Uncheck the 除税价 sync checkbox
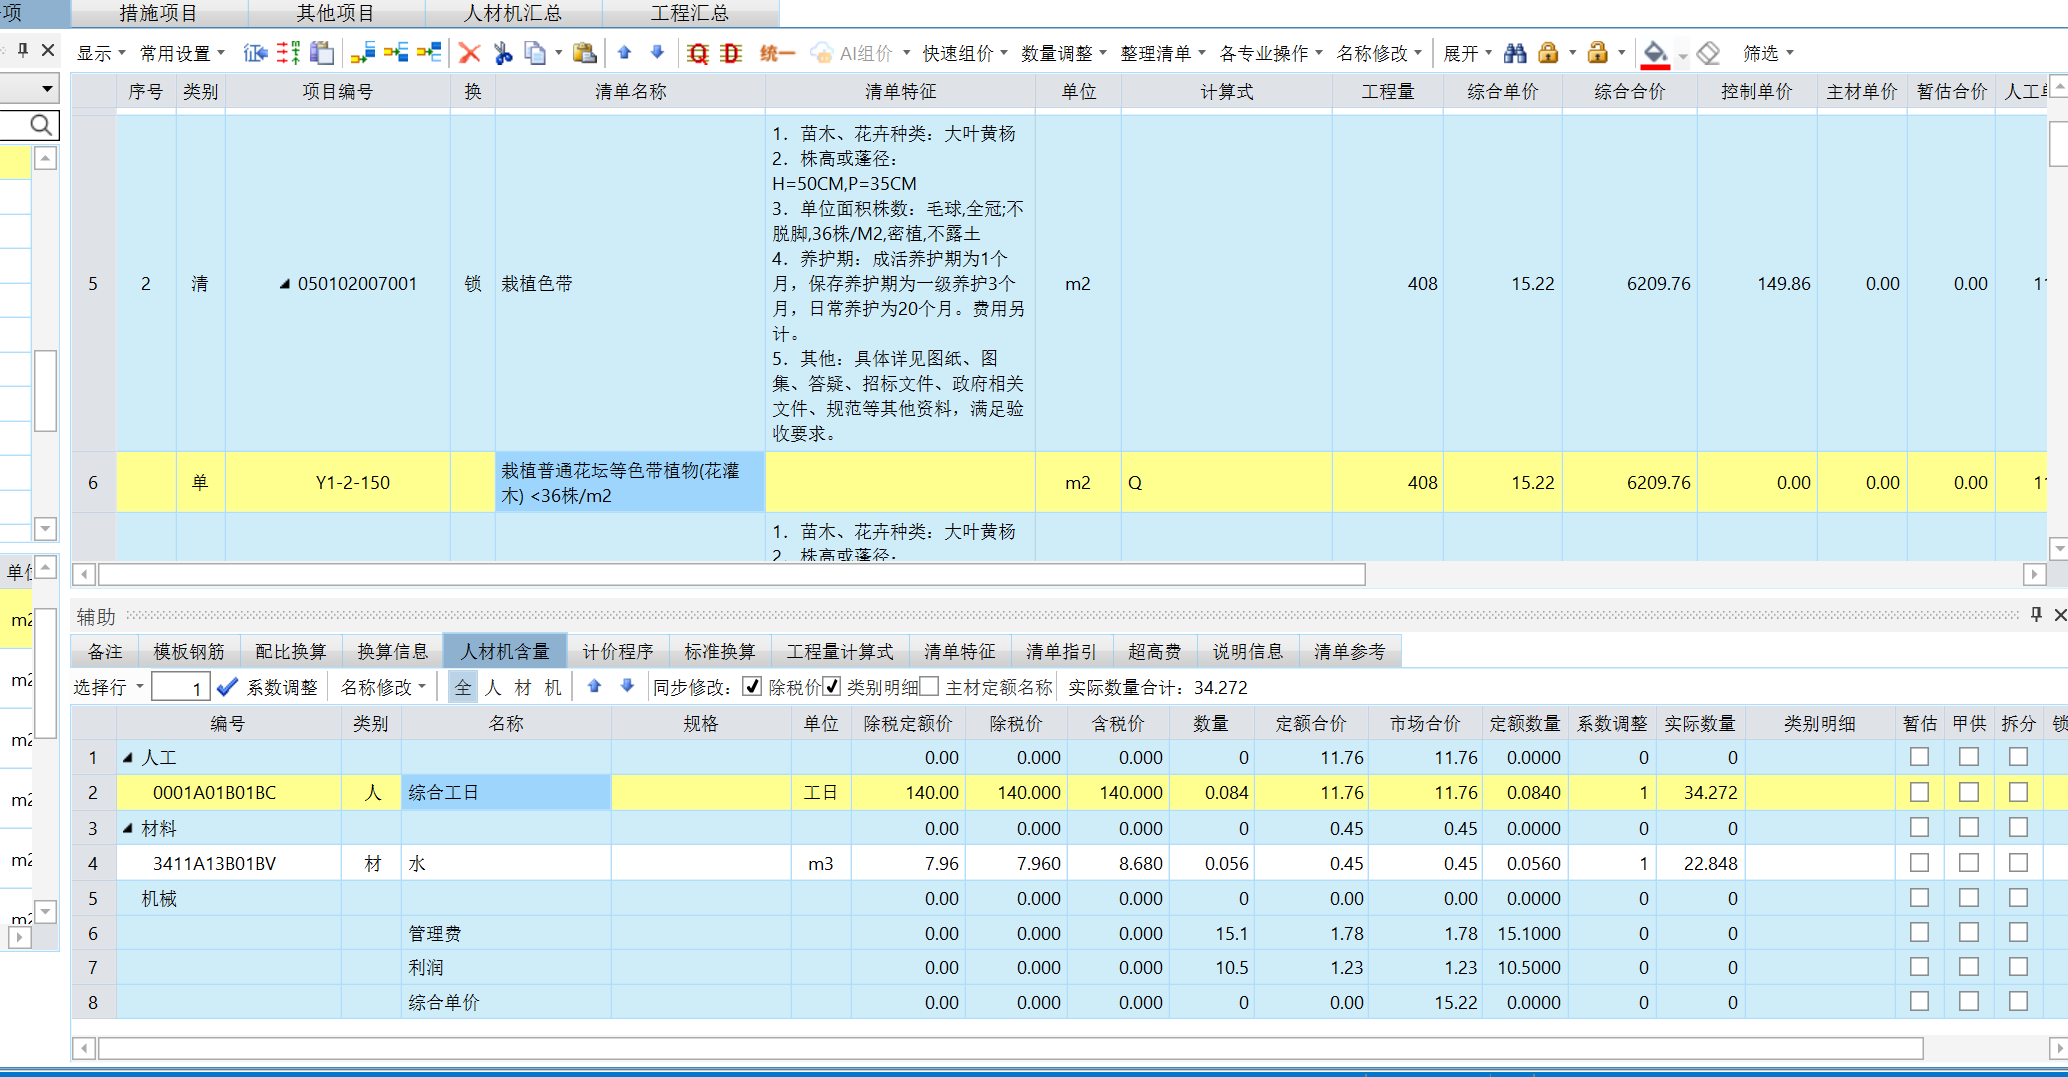Image resolution: width=2068 pixels, height=1077 pixels. click(x=753, y=687)
